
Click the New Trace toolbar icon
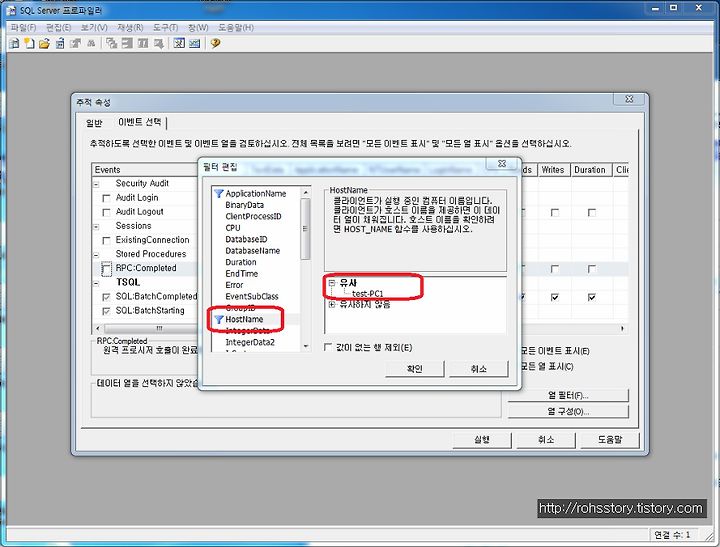(14, 44)
